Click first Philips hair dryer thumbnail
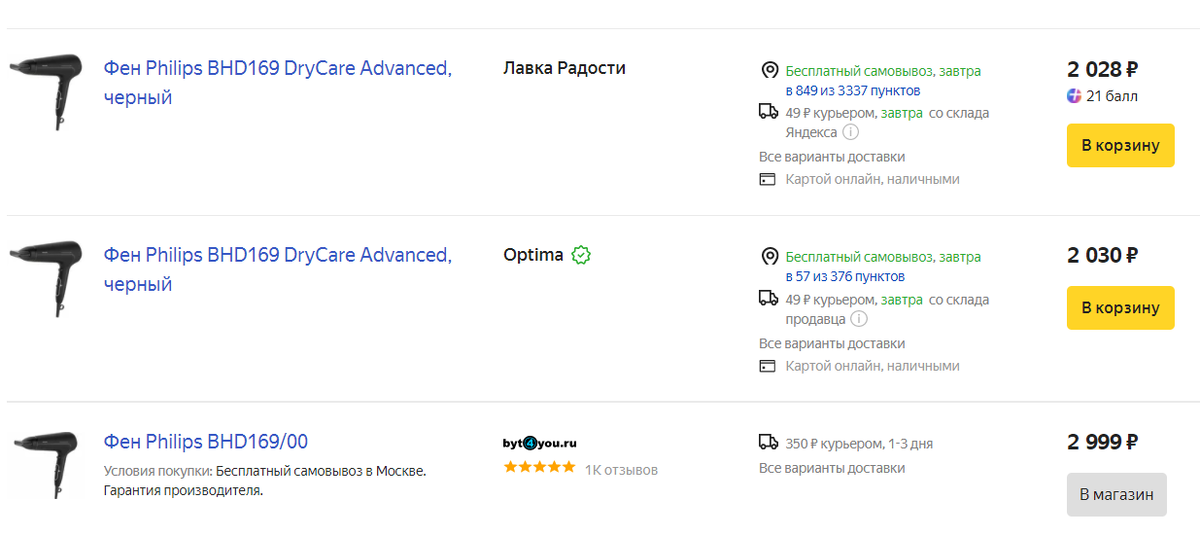This screenshot has width=1200, height=536. (46, 89)
